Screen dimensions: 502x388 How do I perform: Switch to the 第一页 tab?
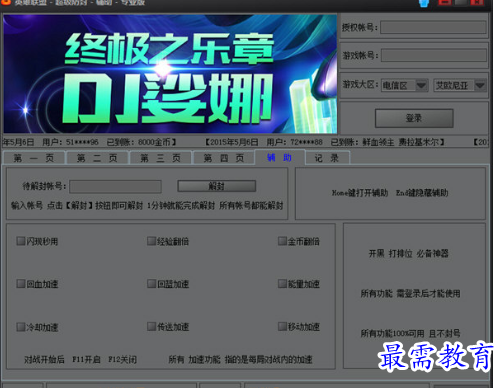(34, 158)
